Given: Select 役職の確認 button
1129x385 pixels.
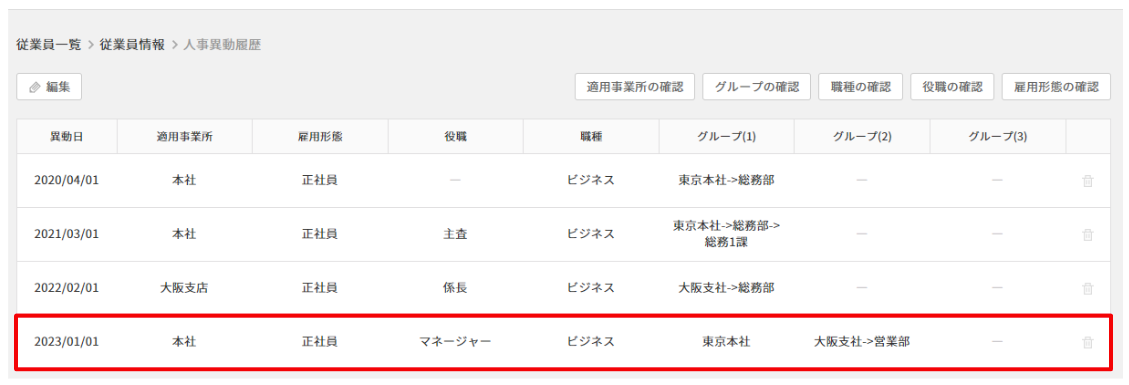Looking at the screenshot, I should (x=953, y=87).
